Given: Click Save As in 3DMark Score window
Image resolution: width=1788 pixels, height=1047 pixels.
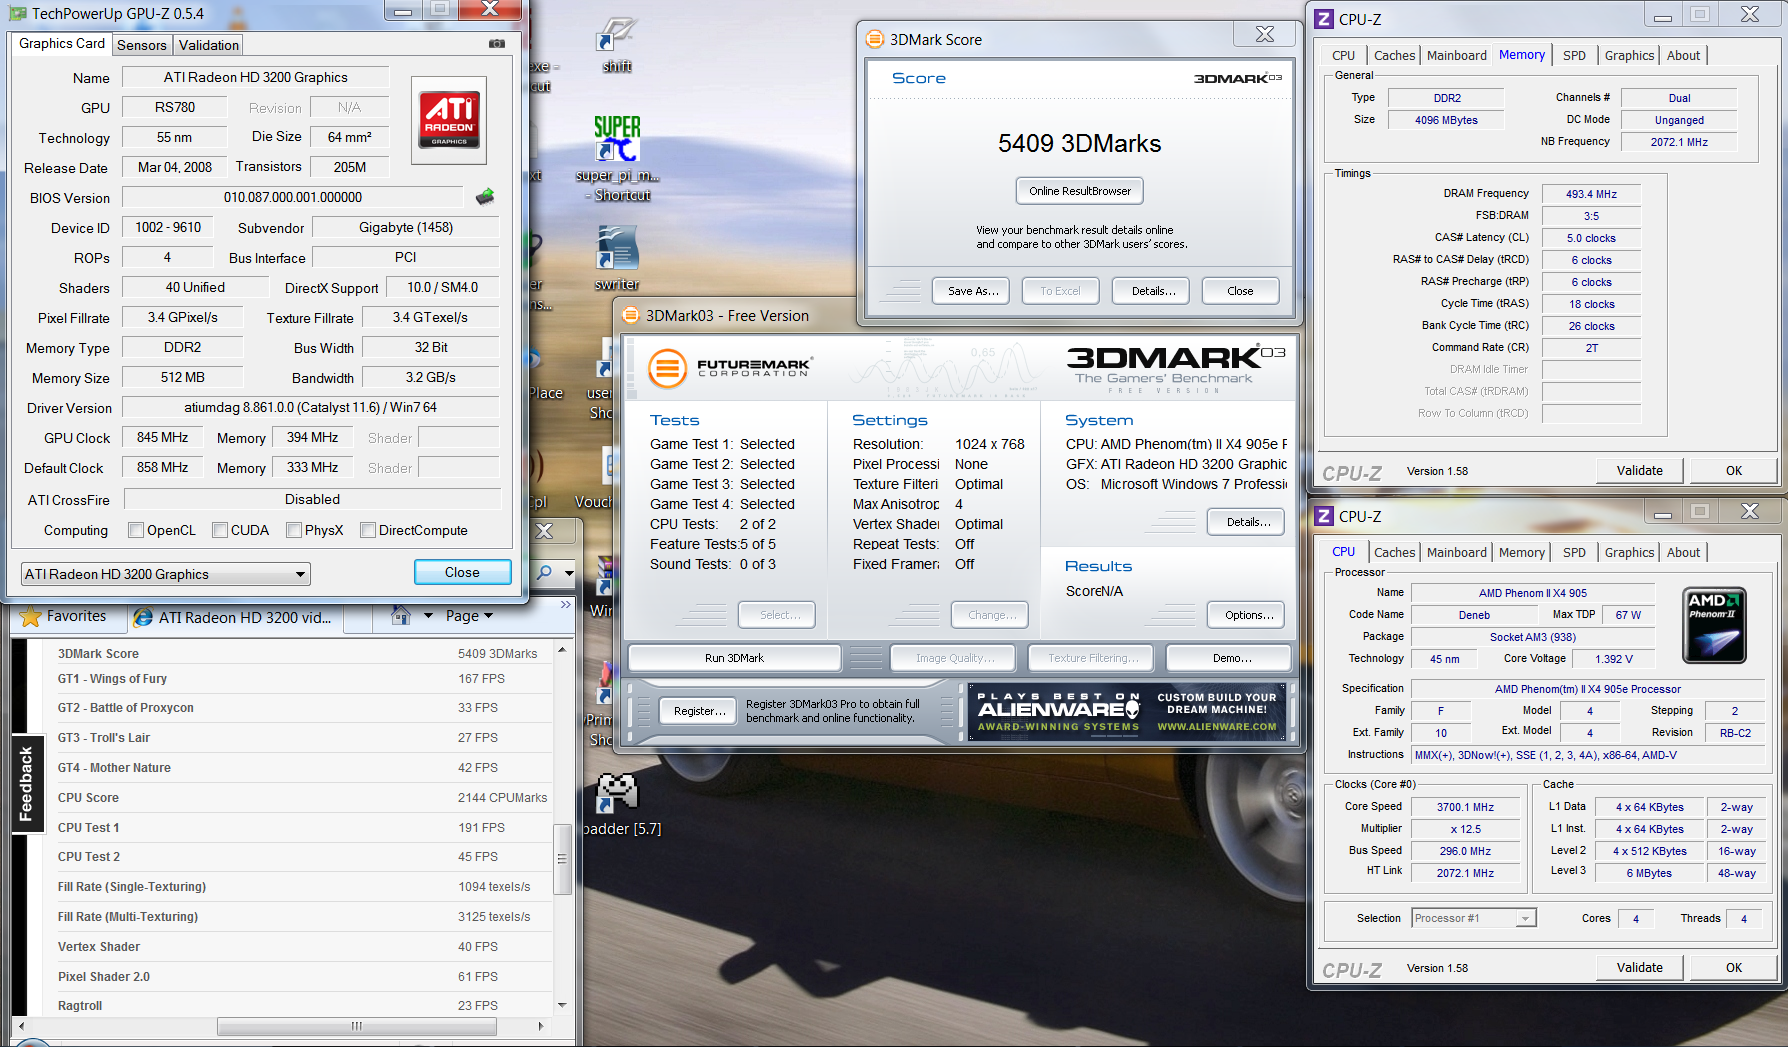Looking at the screenshot, I should tap(971, 291).
